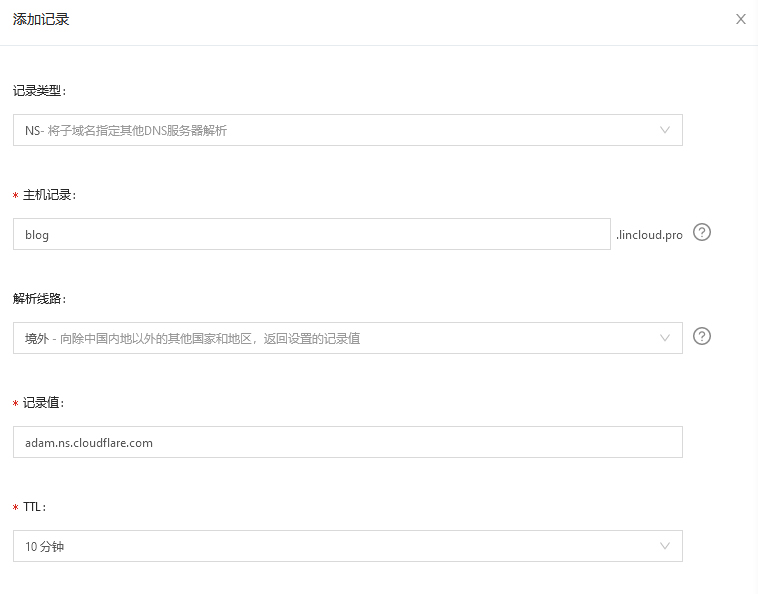758x594 pixels.
Task: Open the 解析线路 境外 dropdown
Action: [x=347, y=338]
